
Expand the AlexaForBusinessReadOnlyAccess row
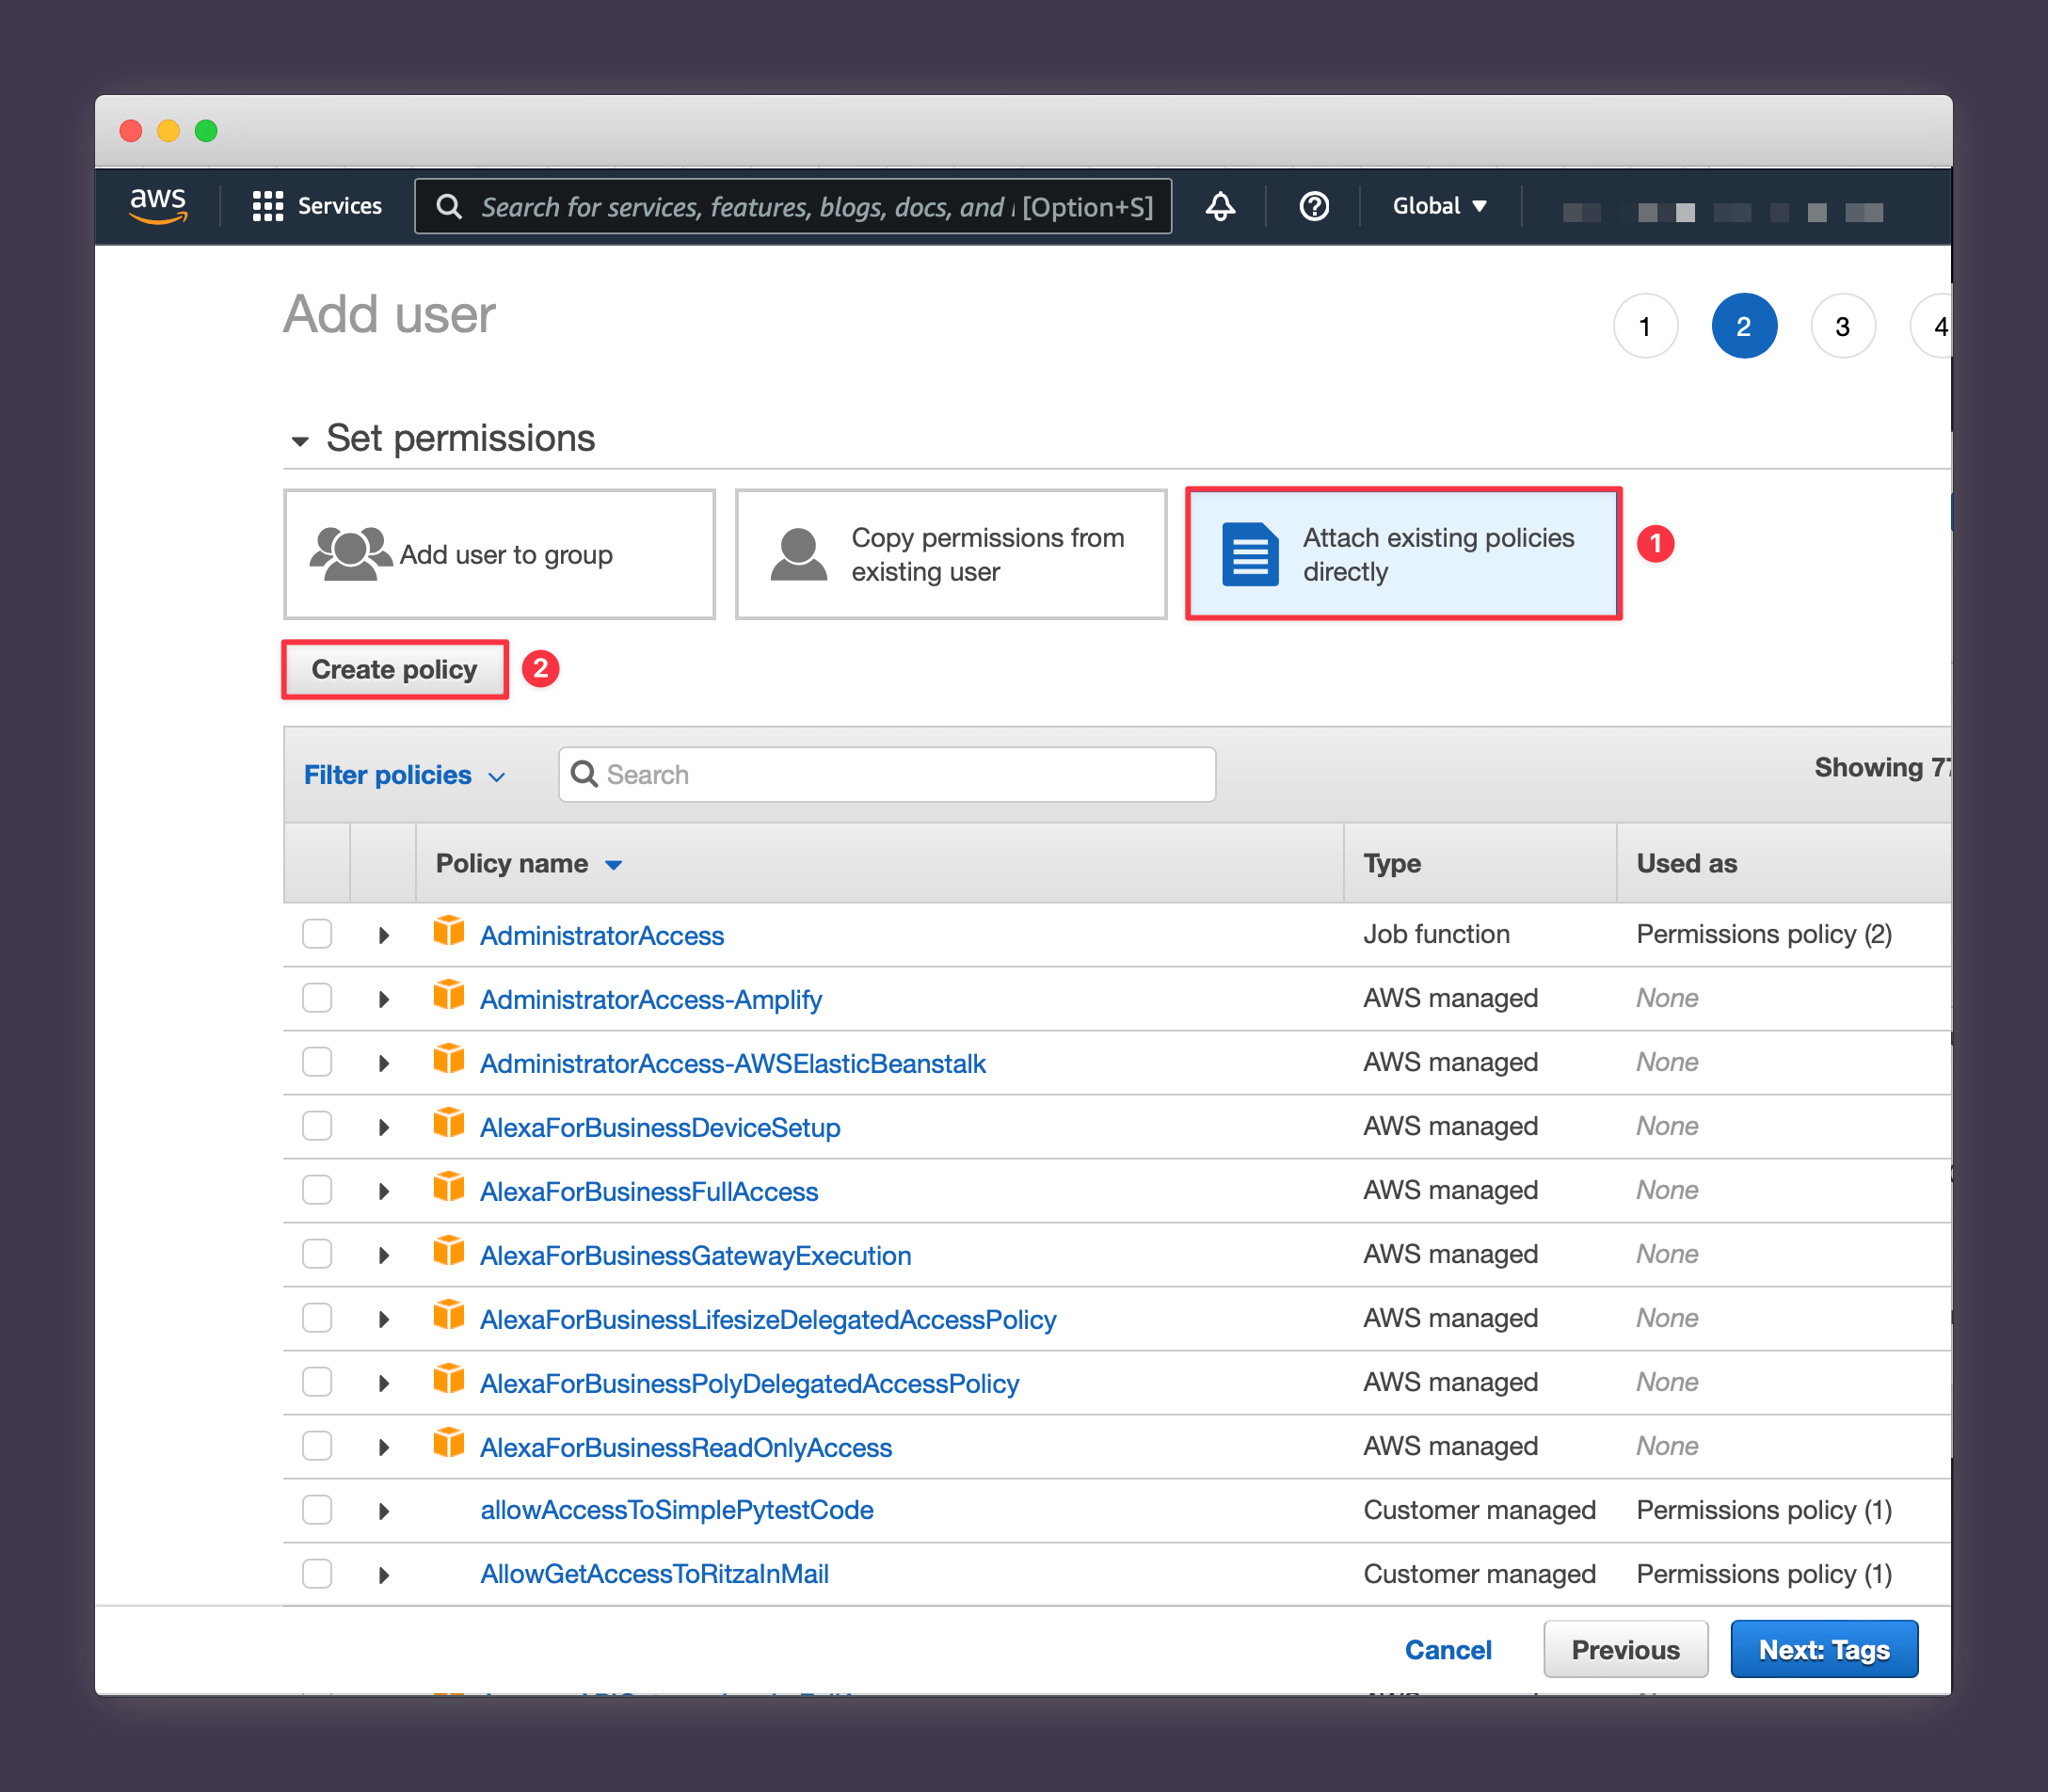pos(384,1448)
